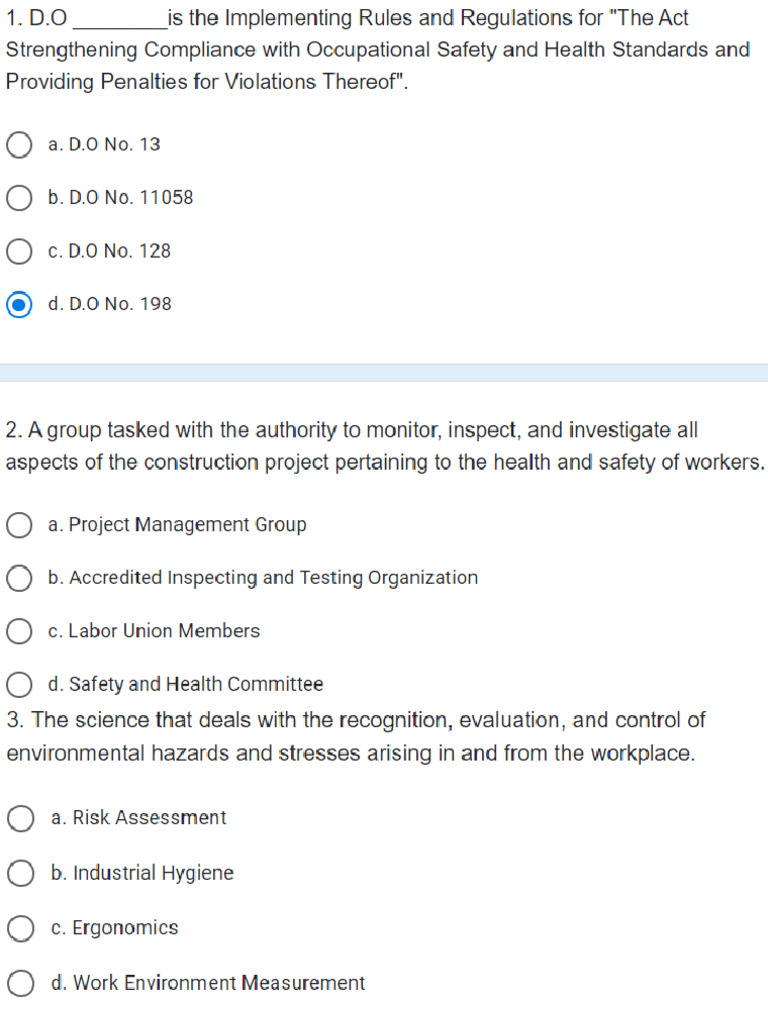
Task: Choose Accredited Inspecting and Testing Organization radio button
Action: [19, 578]
